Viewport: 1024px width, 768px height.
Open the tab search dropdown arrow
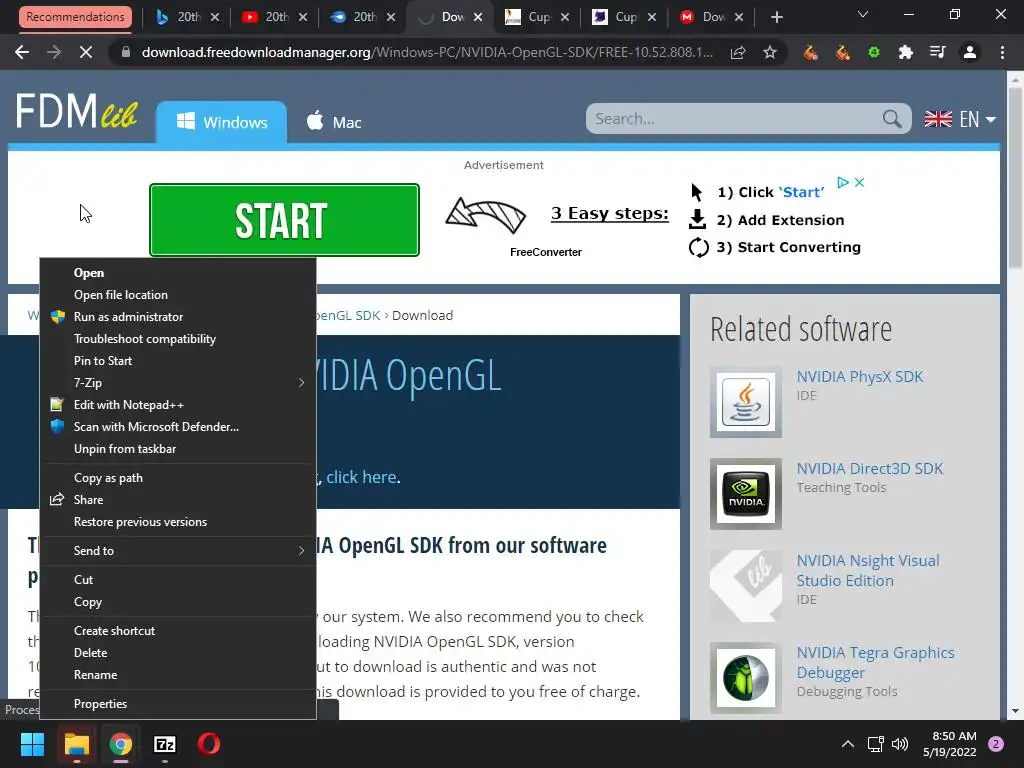(863, 14)
